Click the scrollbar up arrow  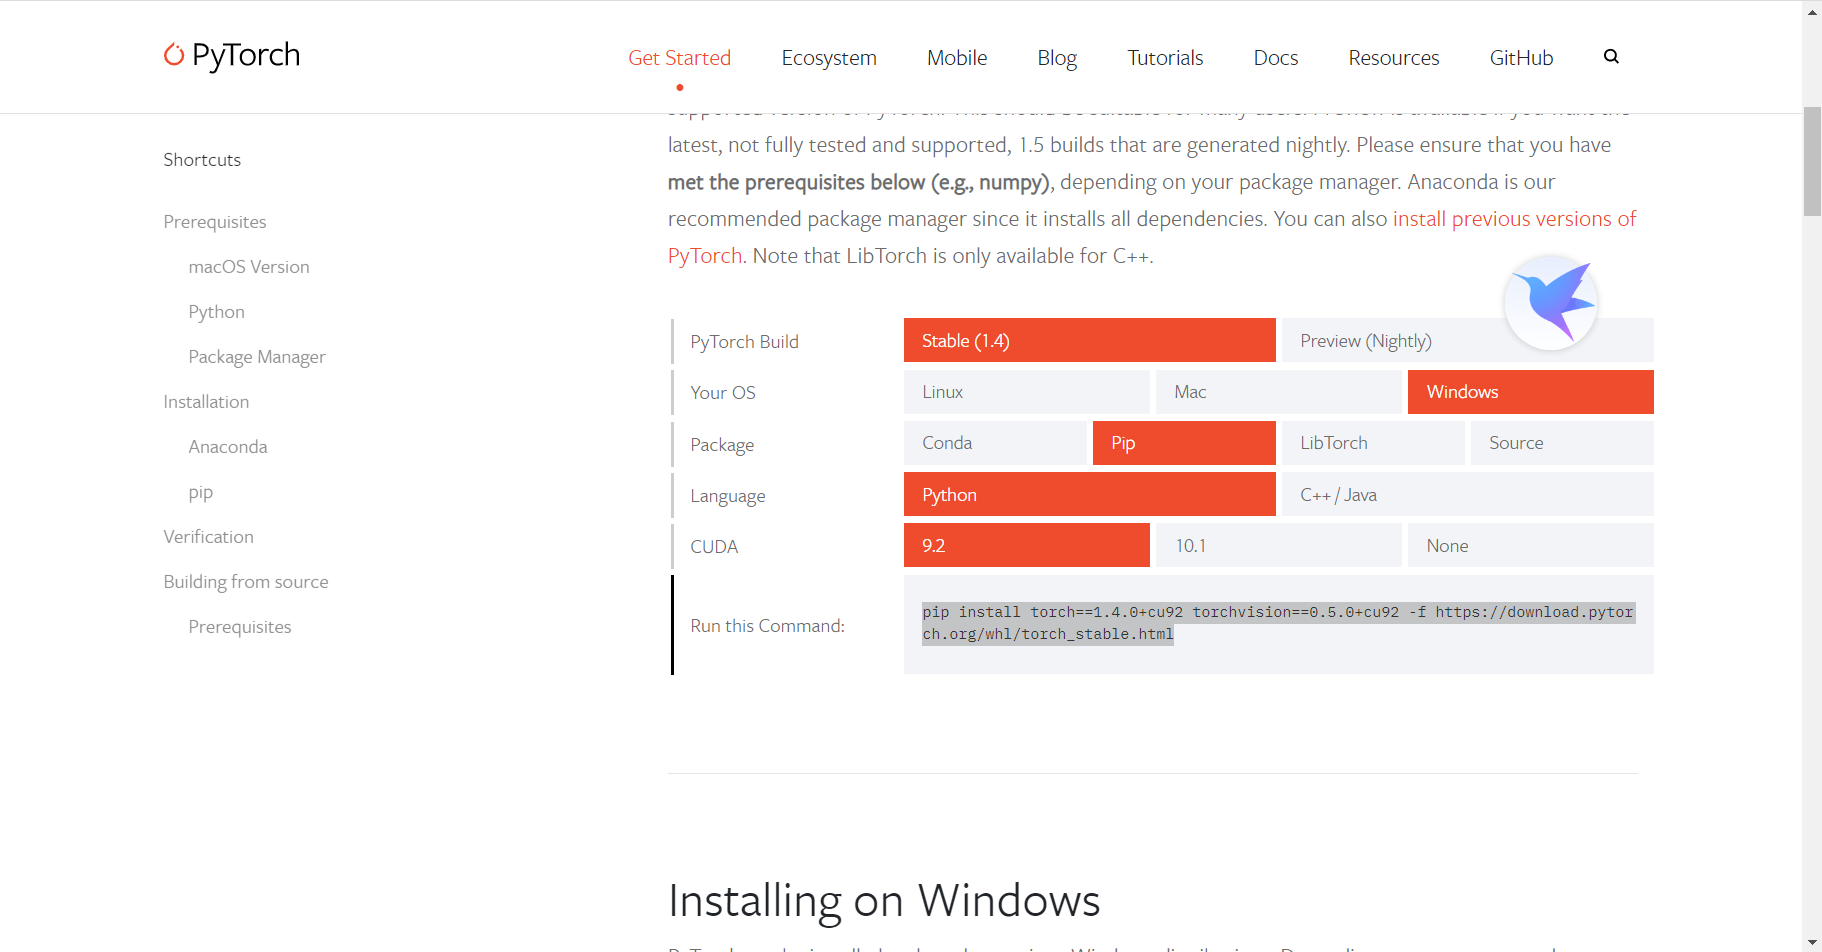1810,12
